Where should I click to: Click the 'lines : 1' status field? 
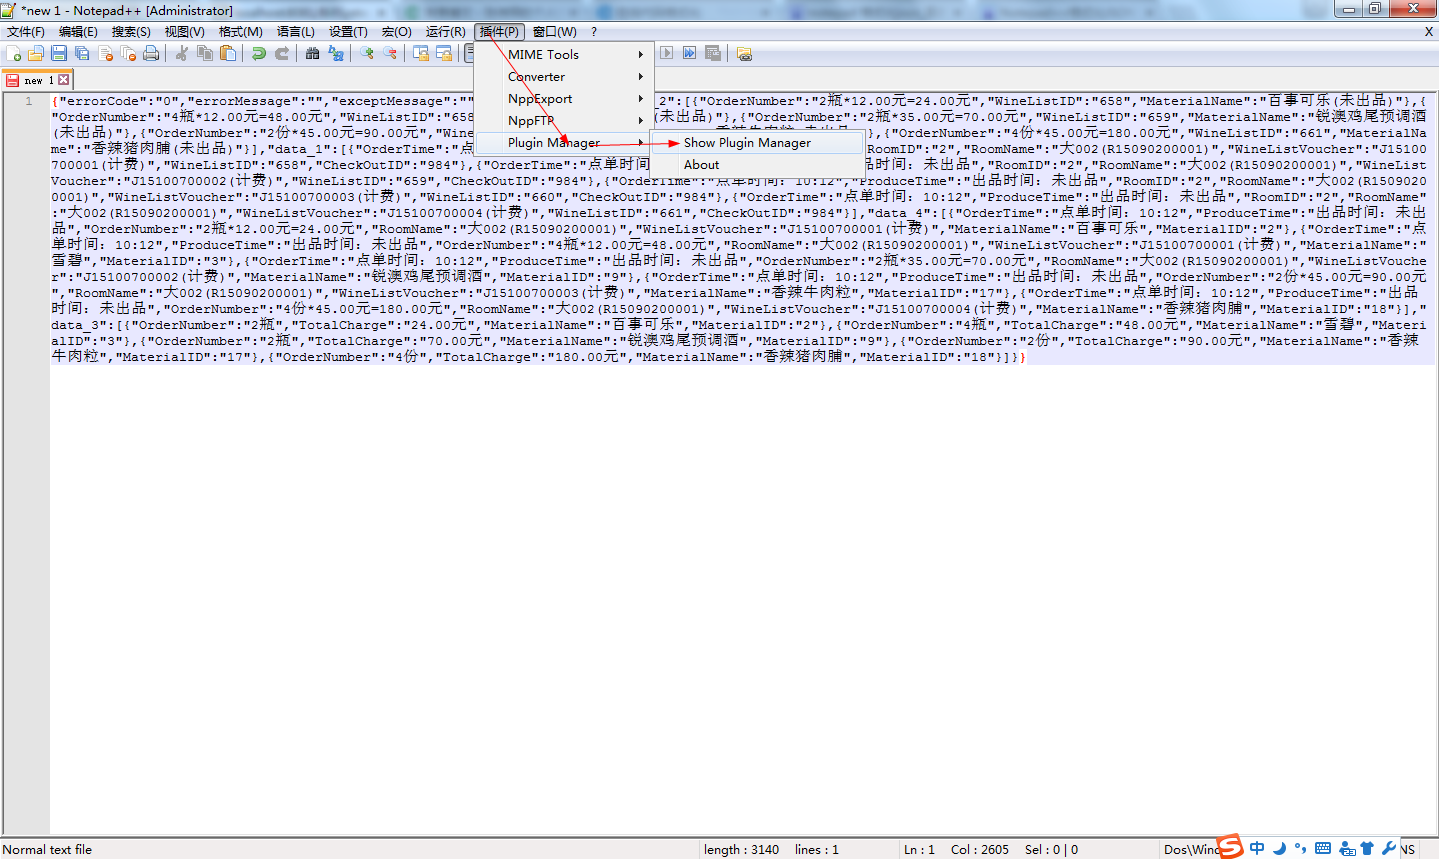coord(817,850)
